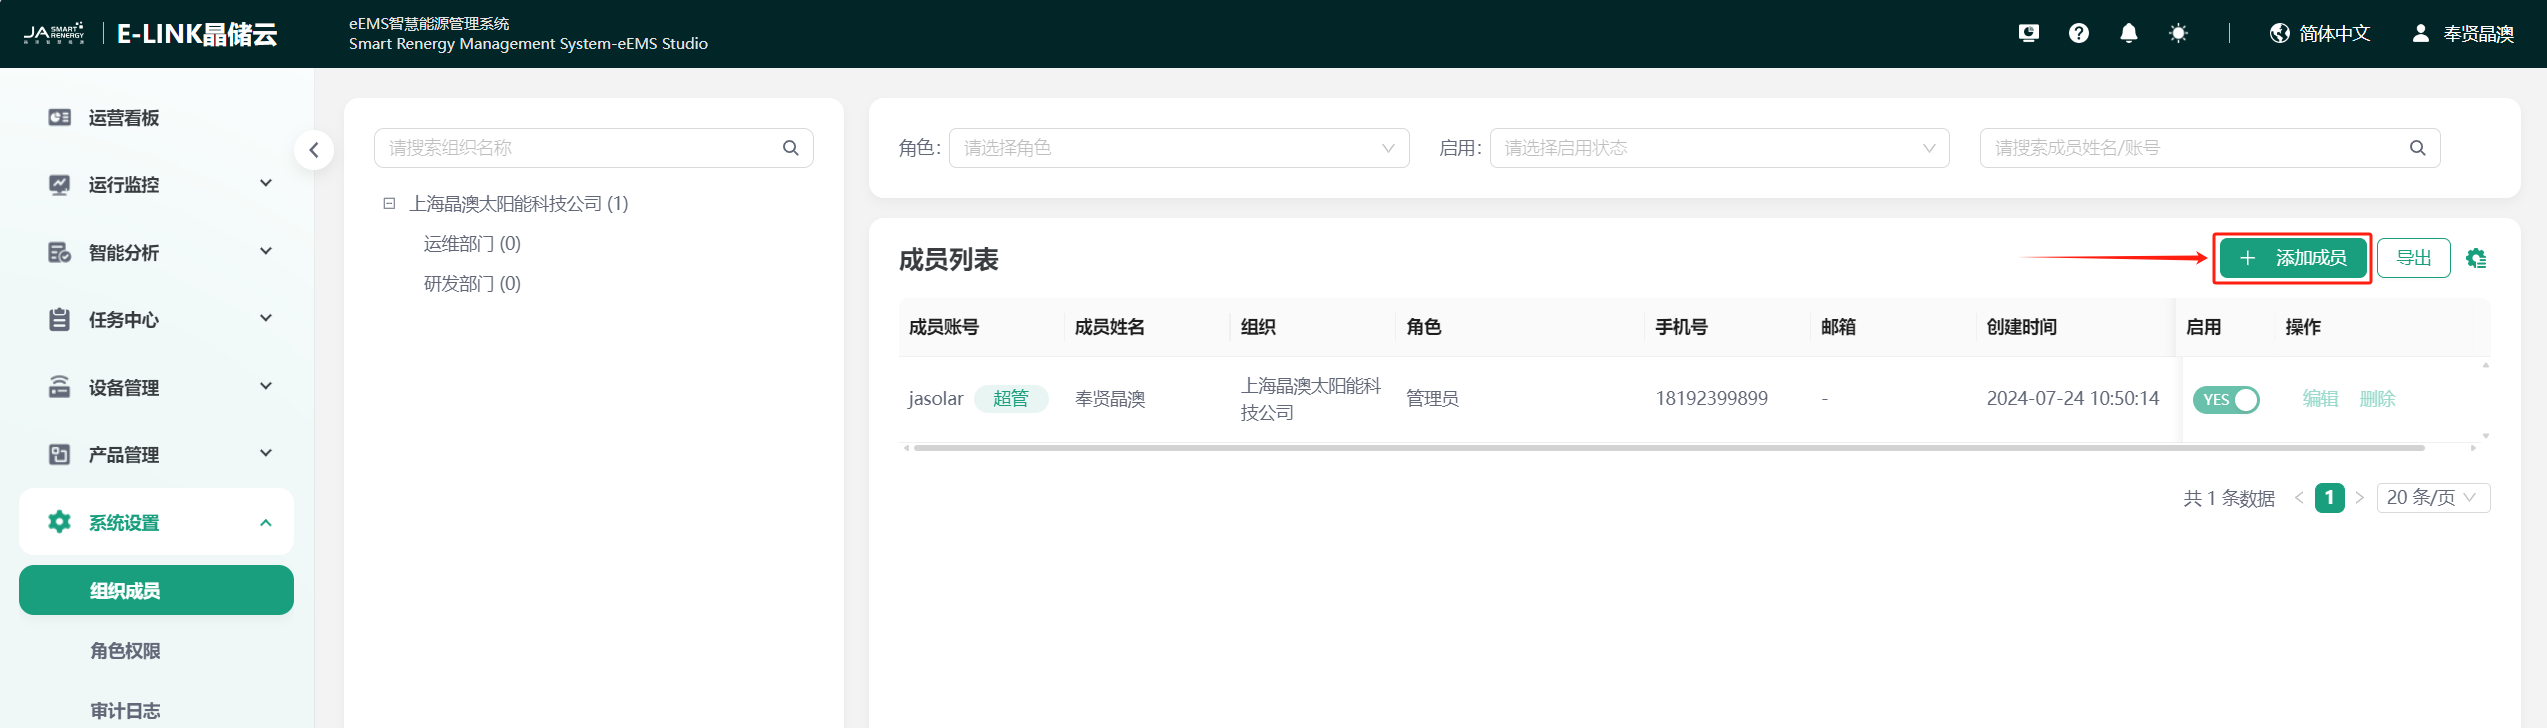Image resolution: width=2547 pixels, height=728 pixels.
Task: Open the 角色 role dropdown
Action: point(1178,148)
